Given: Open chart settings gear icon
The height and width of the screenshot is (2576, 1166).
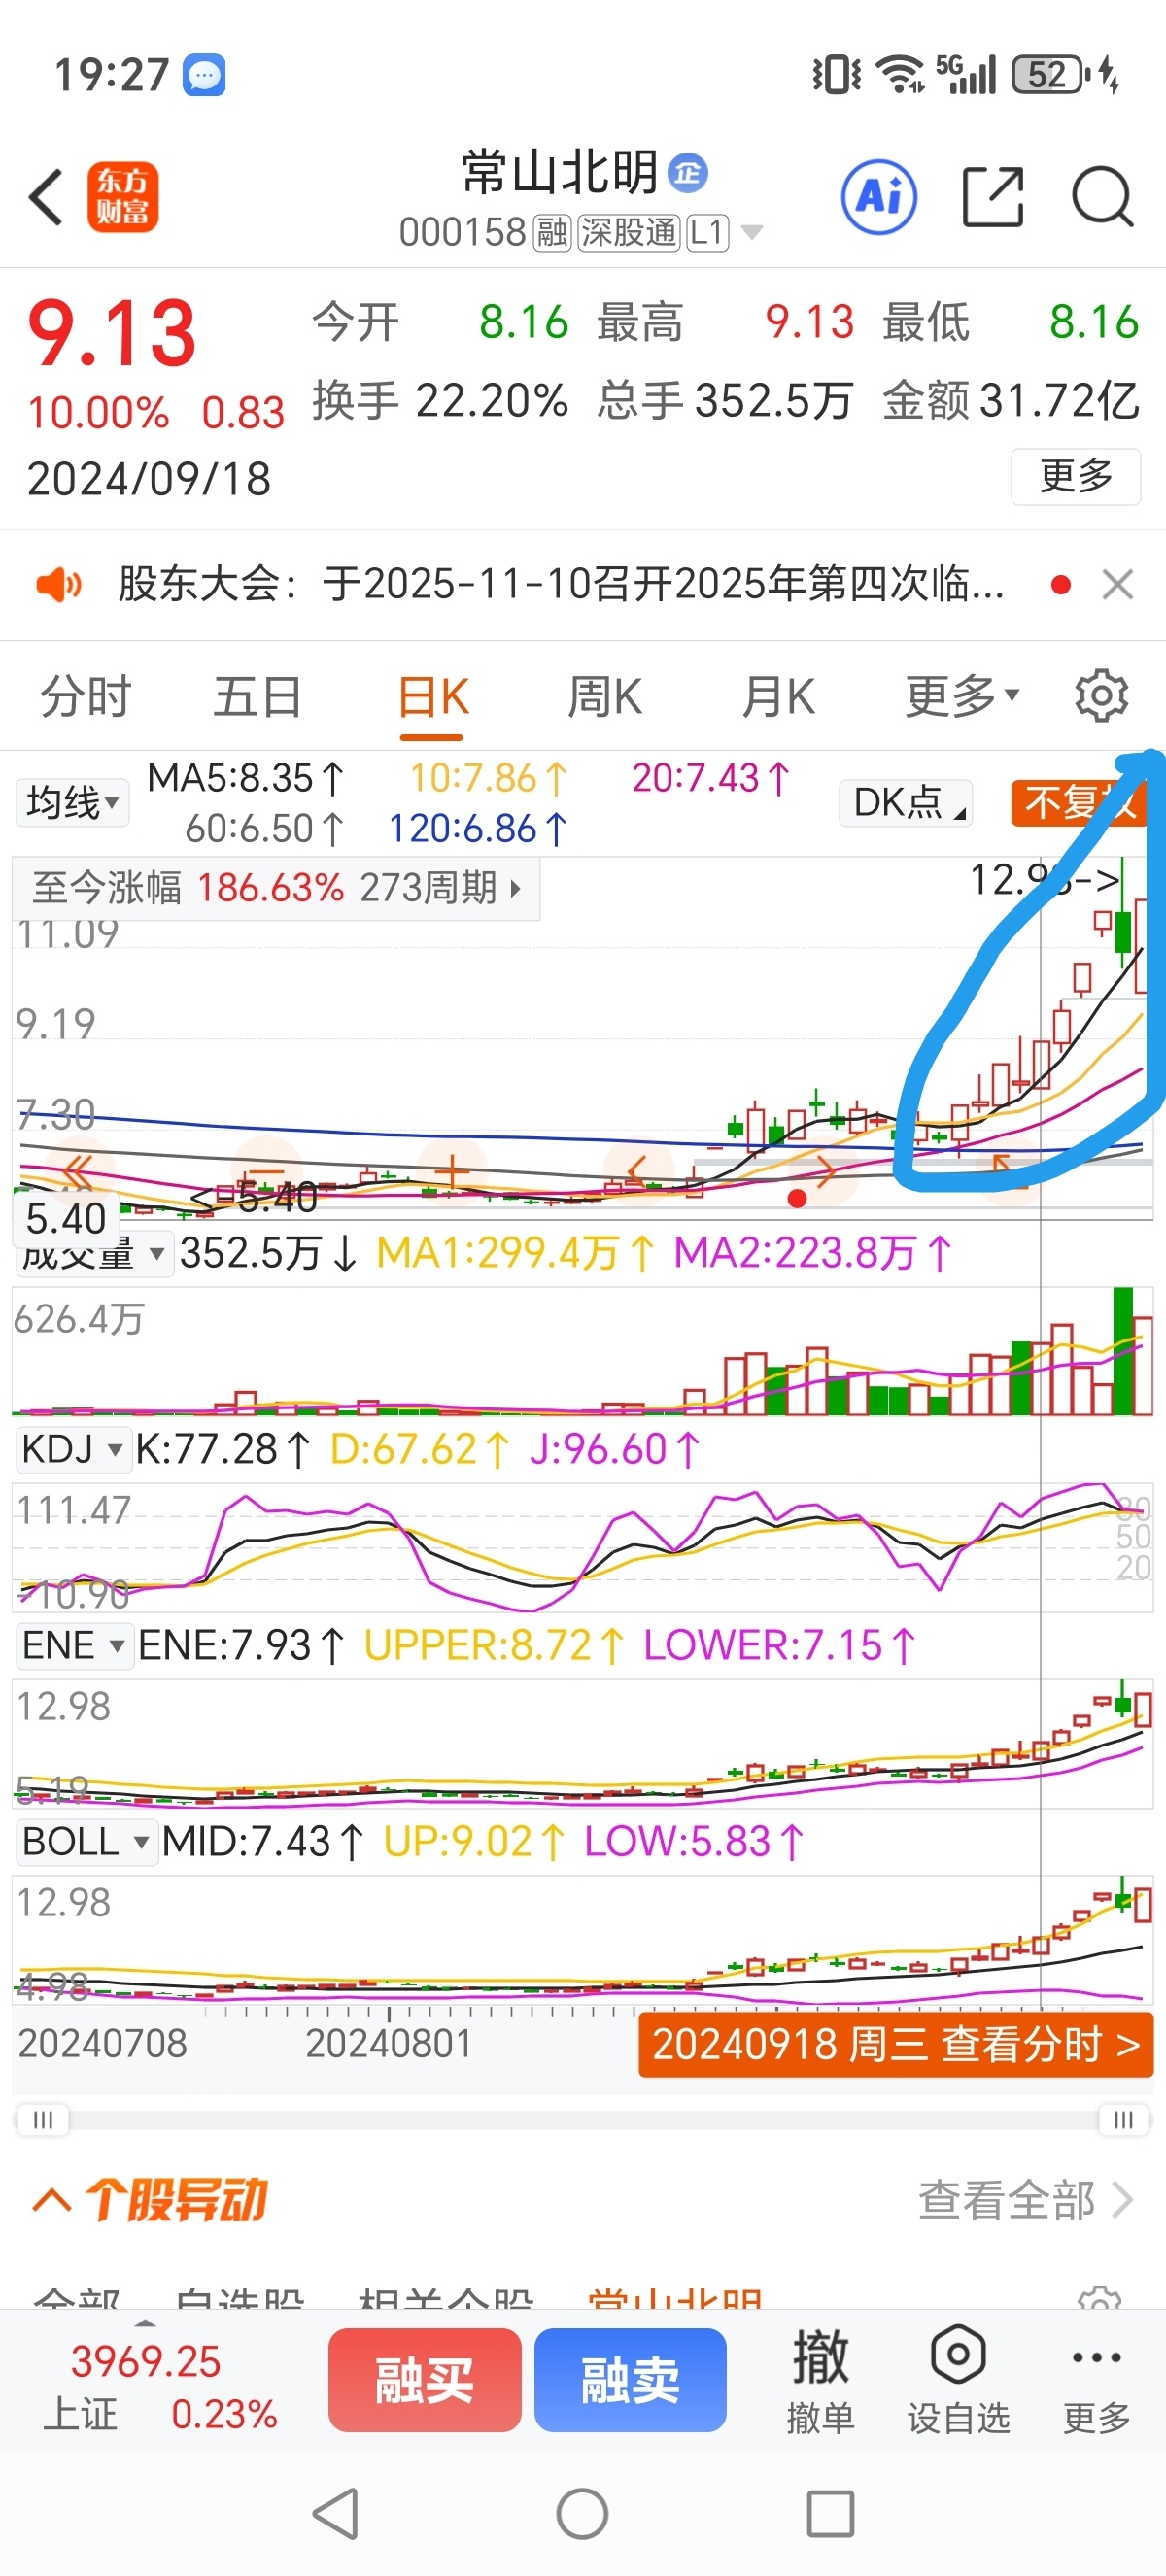Looking at the screenshot, I should 1101,695.
